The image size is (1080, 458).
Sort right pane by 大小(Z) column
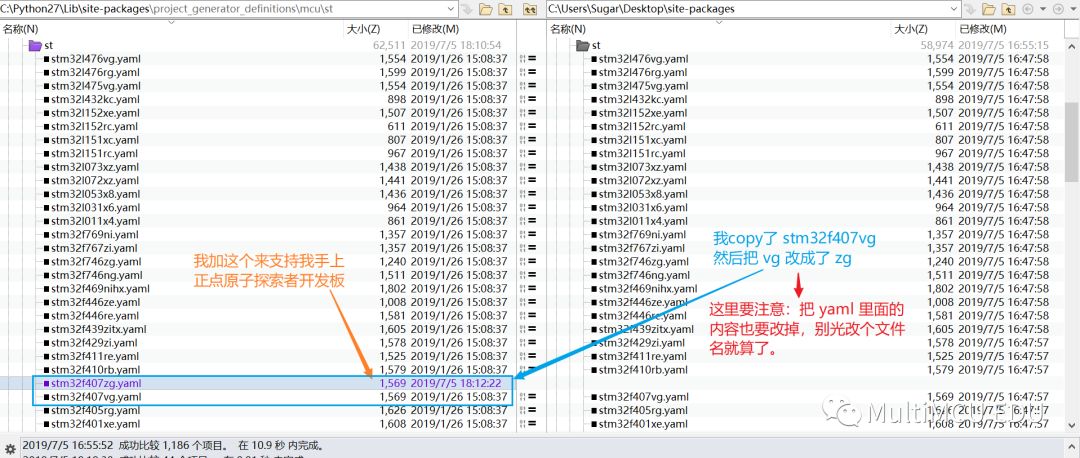tap(910, 29)
